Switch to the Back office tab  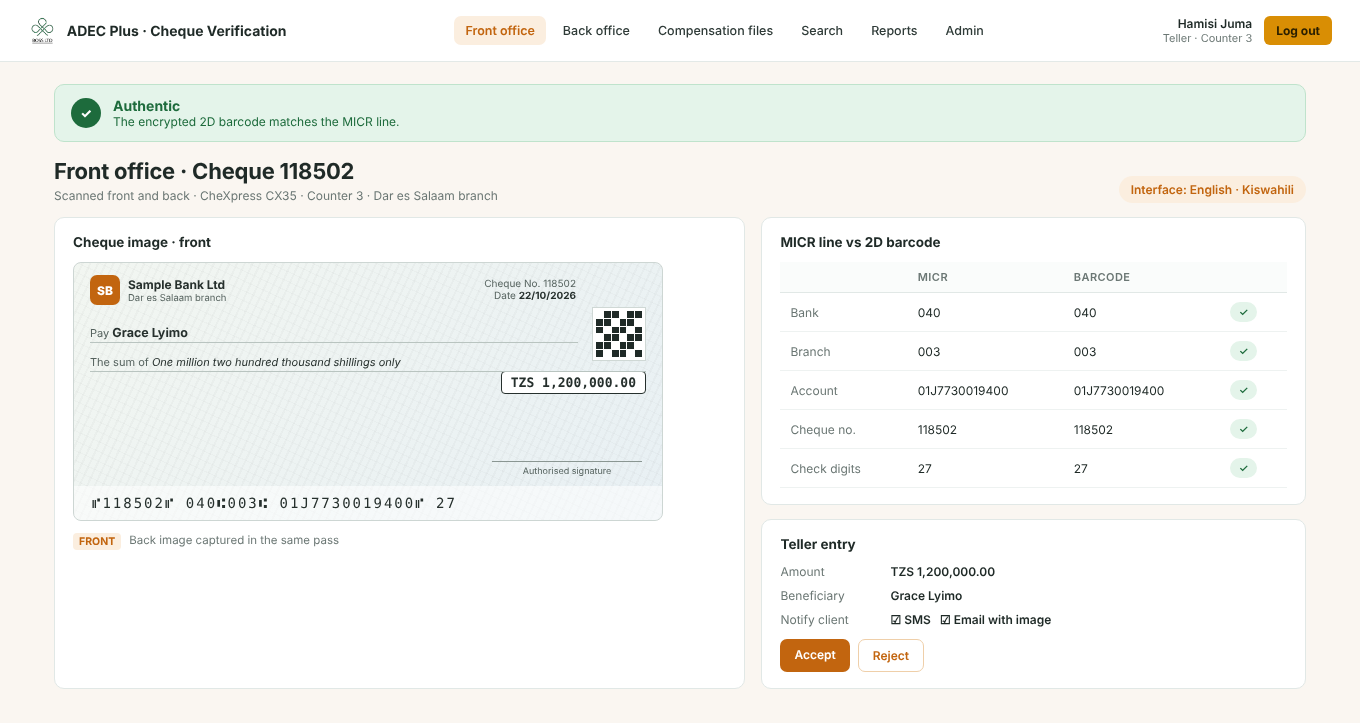click(596, 31)
